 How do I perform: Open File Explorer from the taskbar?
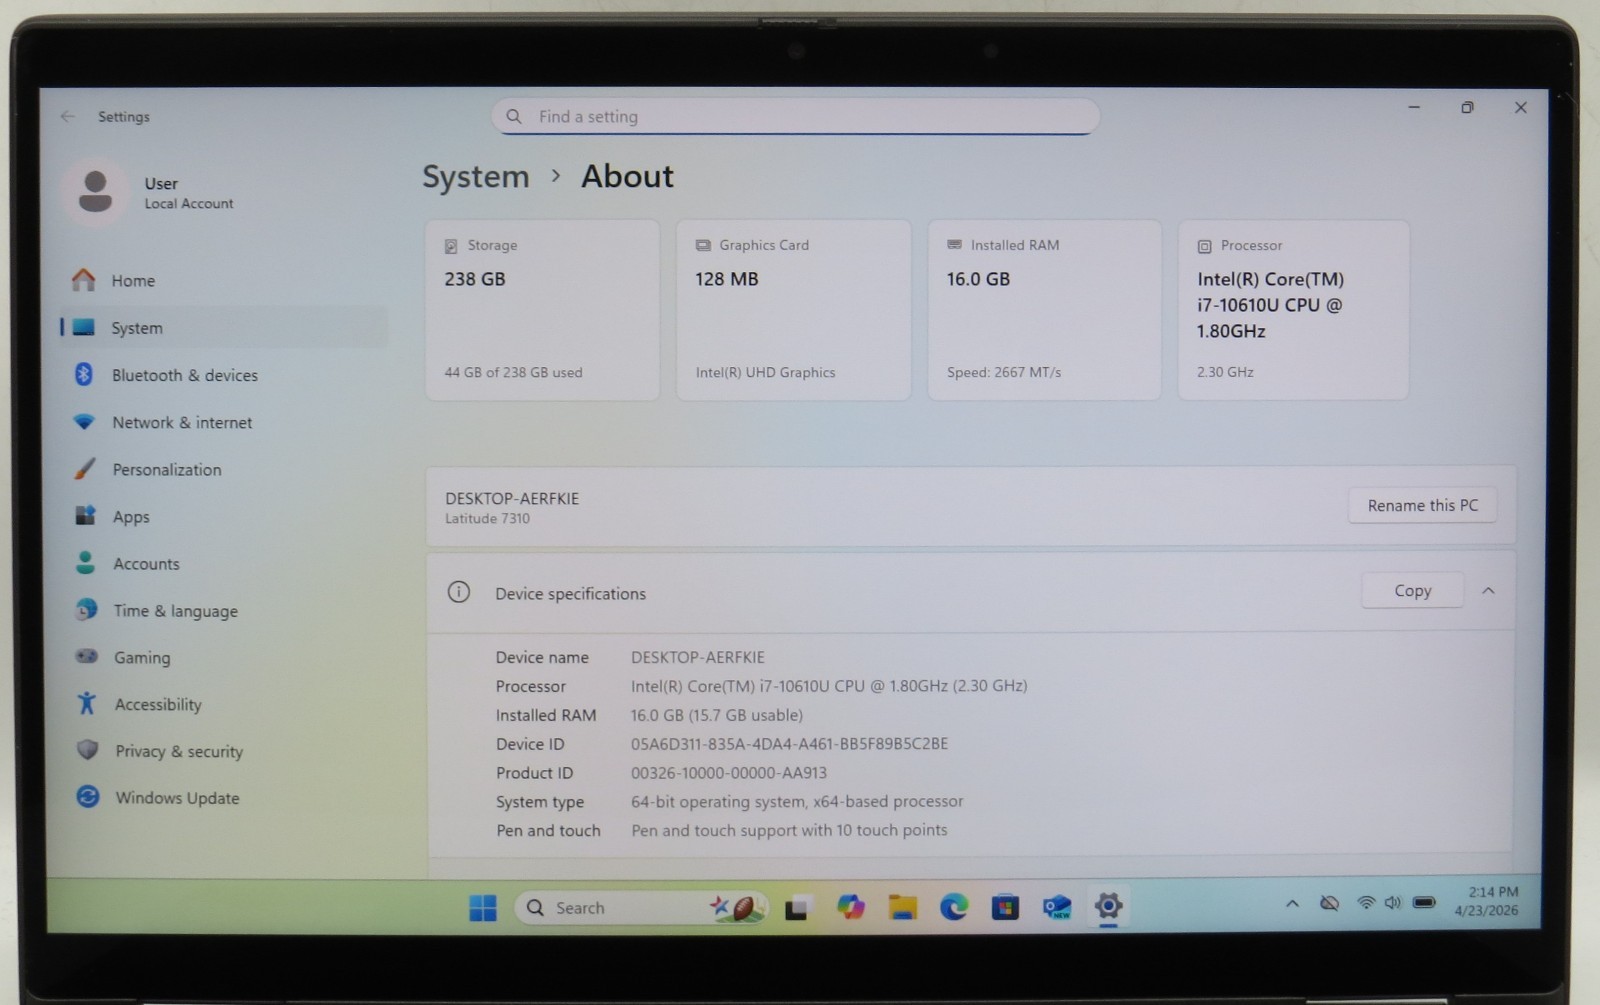click(x=903, y=907)
